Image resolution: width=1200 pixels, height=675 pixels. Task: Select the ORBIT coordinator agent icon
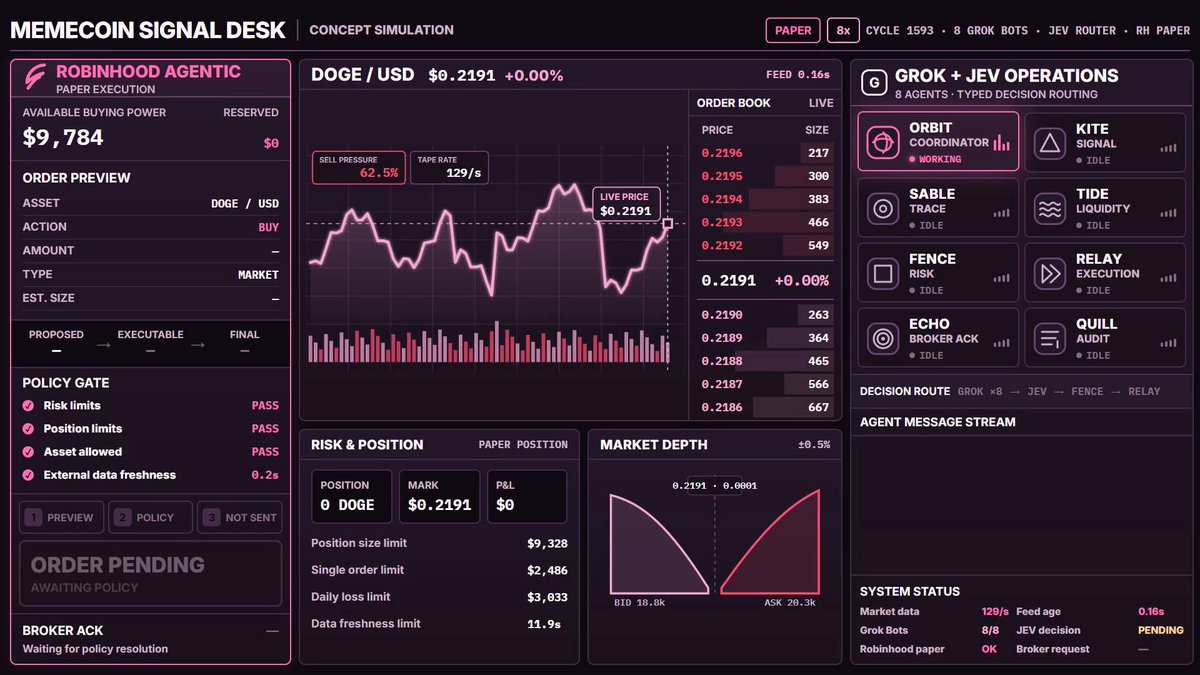pyautogui.click(x=883, y=143)
